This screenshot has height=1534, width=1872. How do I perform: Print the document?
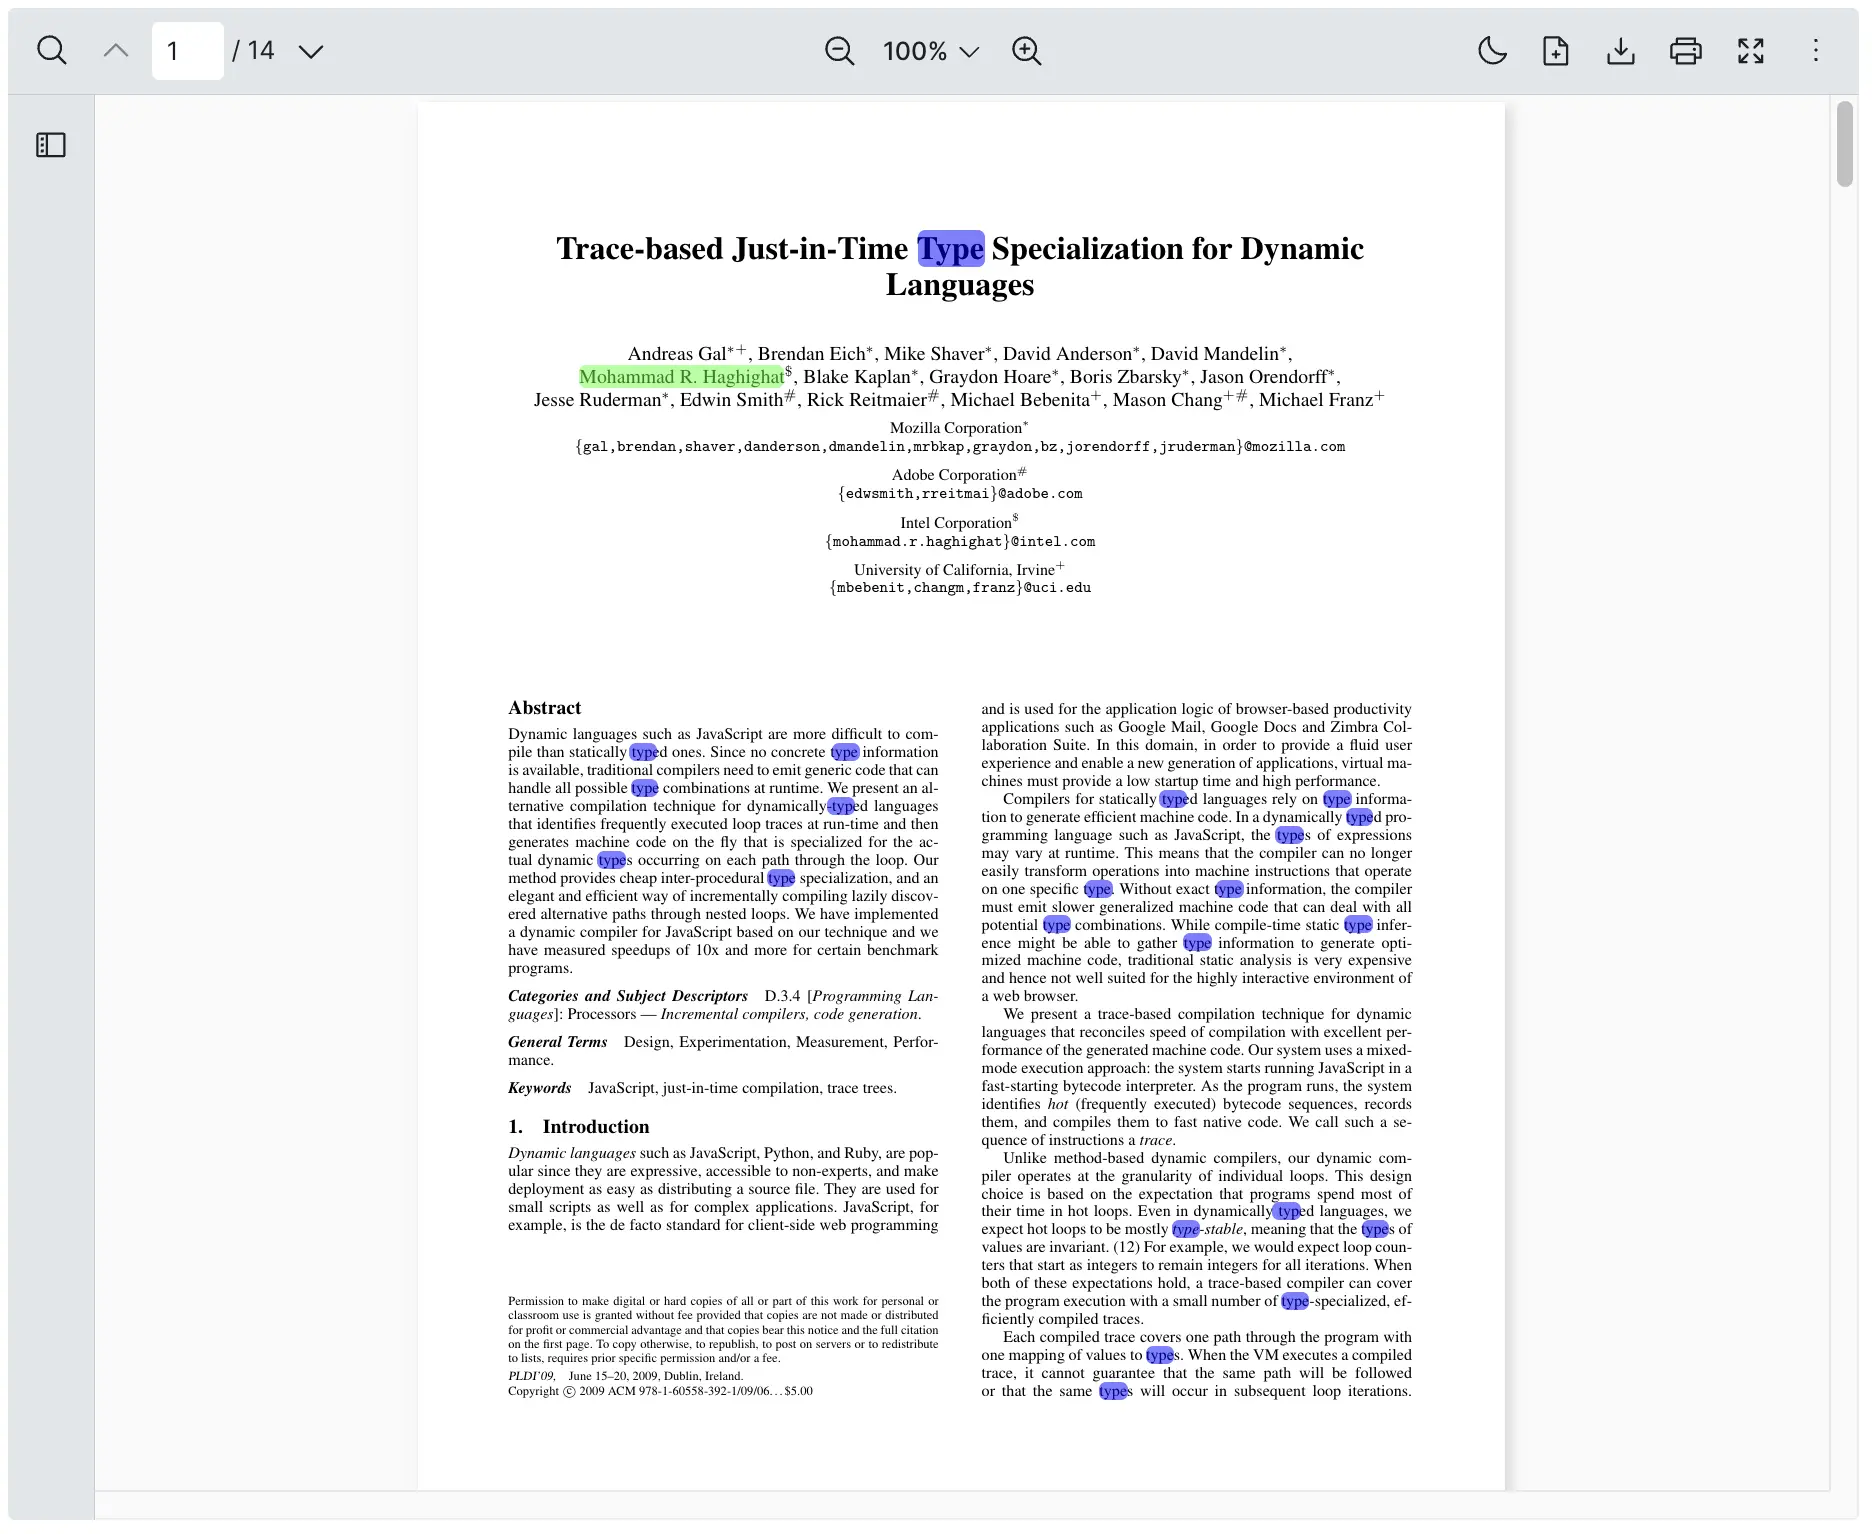[x=1685, y=50]
